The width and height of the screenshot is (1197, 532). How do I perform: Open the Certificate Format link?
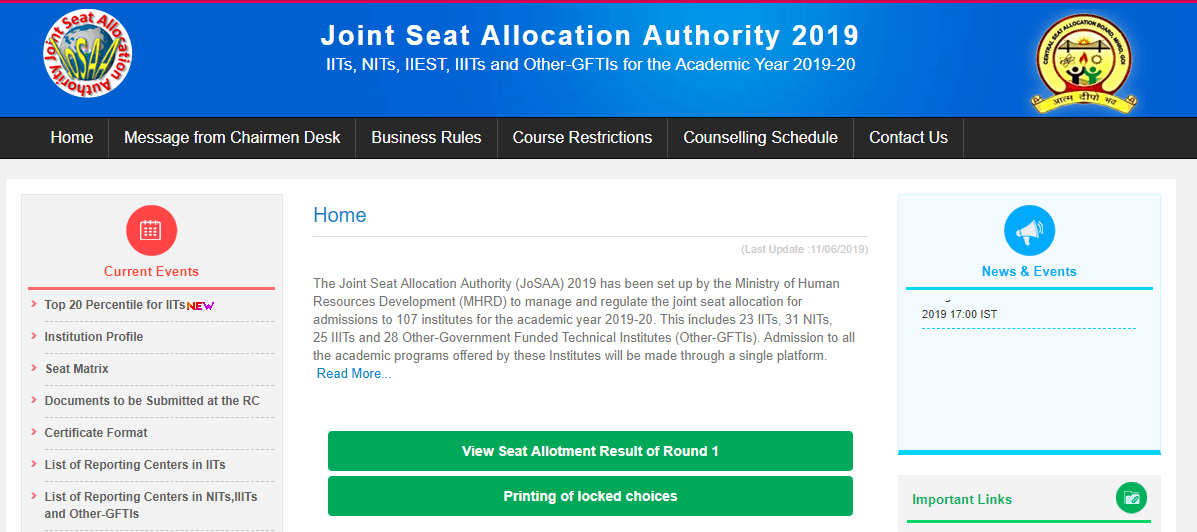(96, 433)
